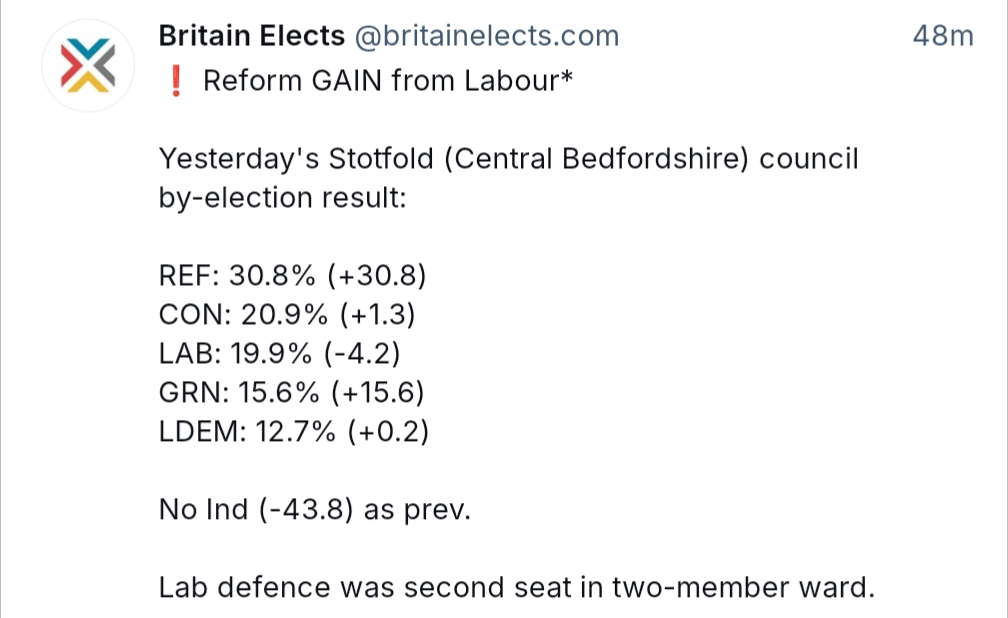Open the Britain Elects profile name
This screenshot has height=618, width=1008.
pyautogui.click(x=252, y=37)
